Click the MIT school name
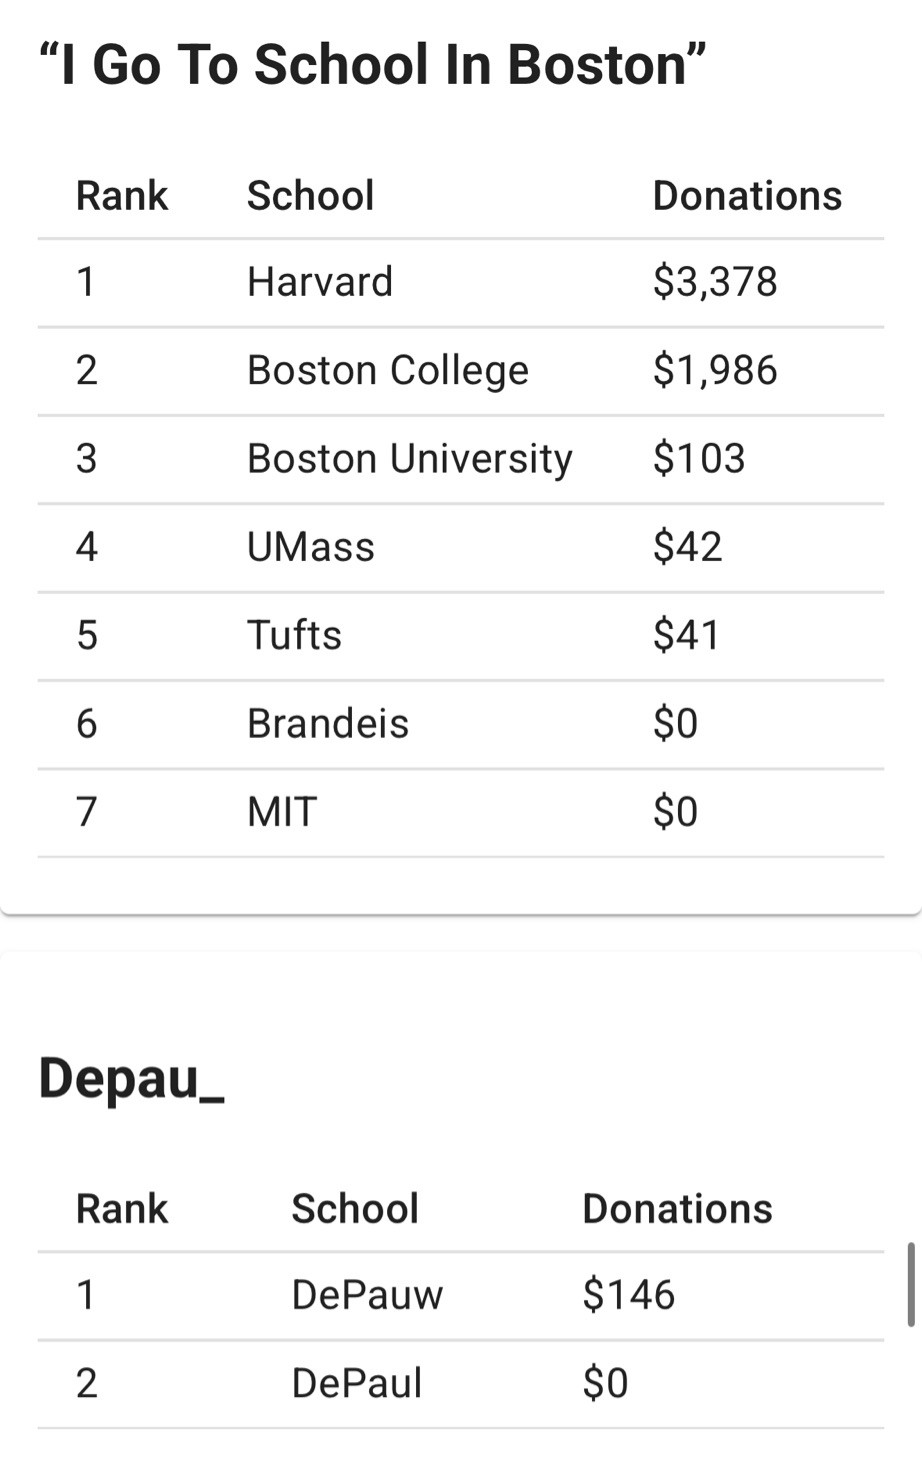 283,812
